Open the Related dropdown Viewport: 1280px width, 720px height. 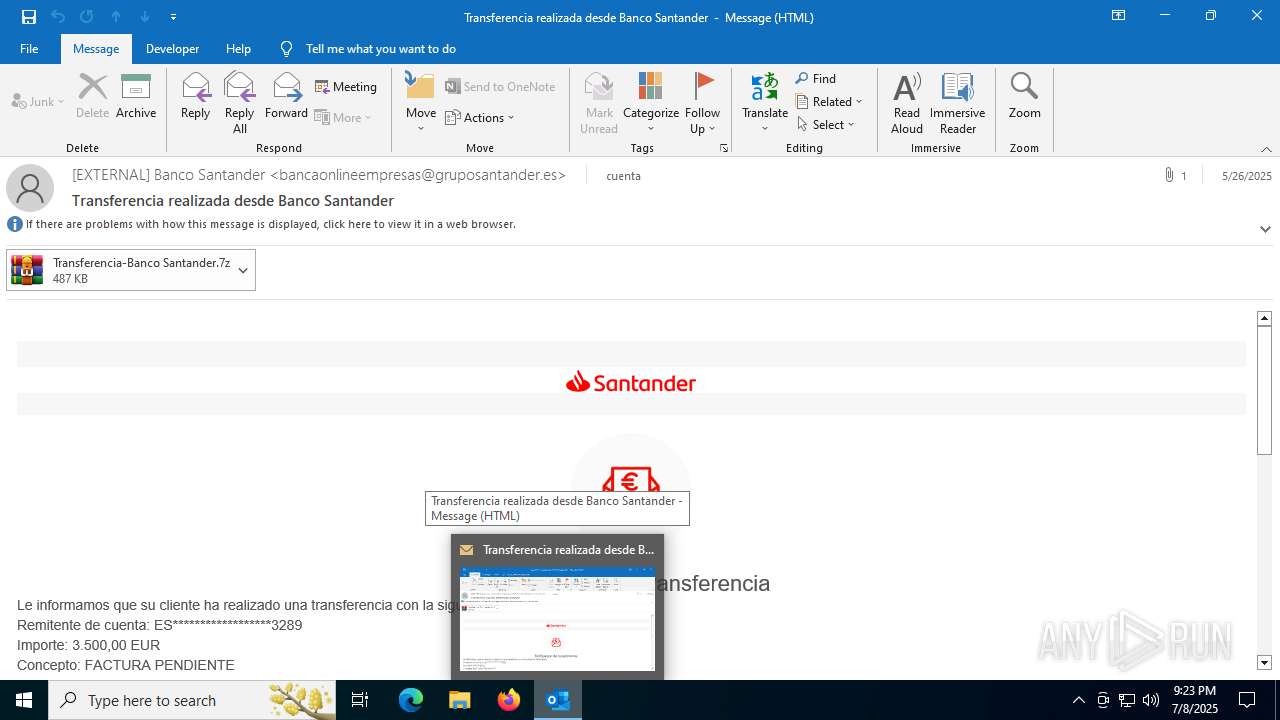(829, 102)
